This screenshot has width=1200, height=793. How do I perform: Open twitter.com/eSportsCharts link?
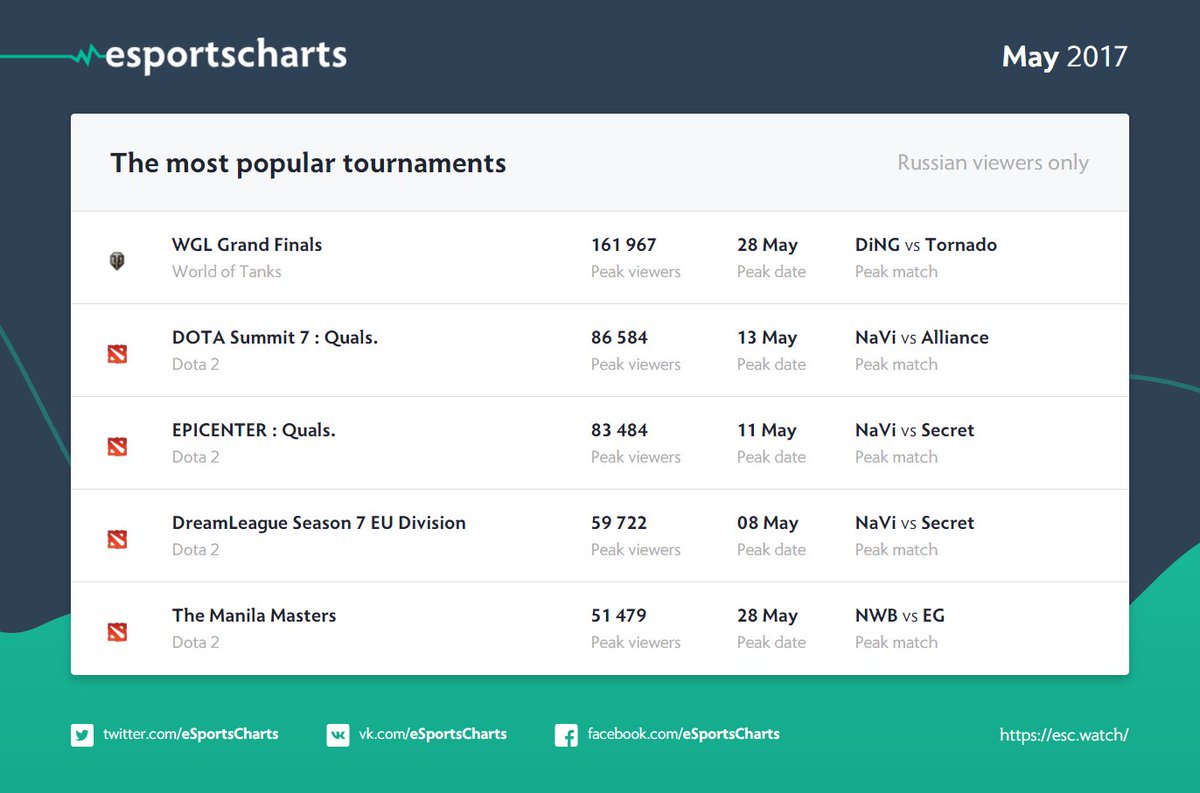[x=191, y=734]
